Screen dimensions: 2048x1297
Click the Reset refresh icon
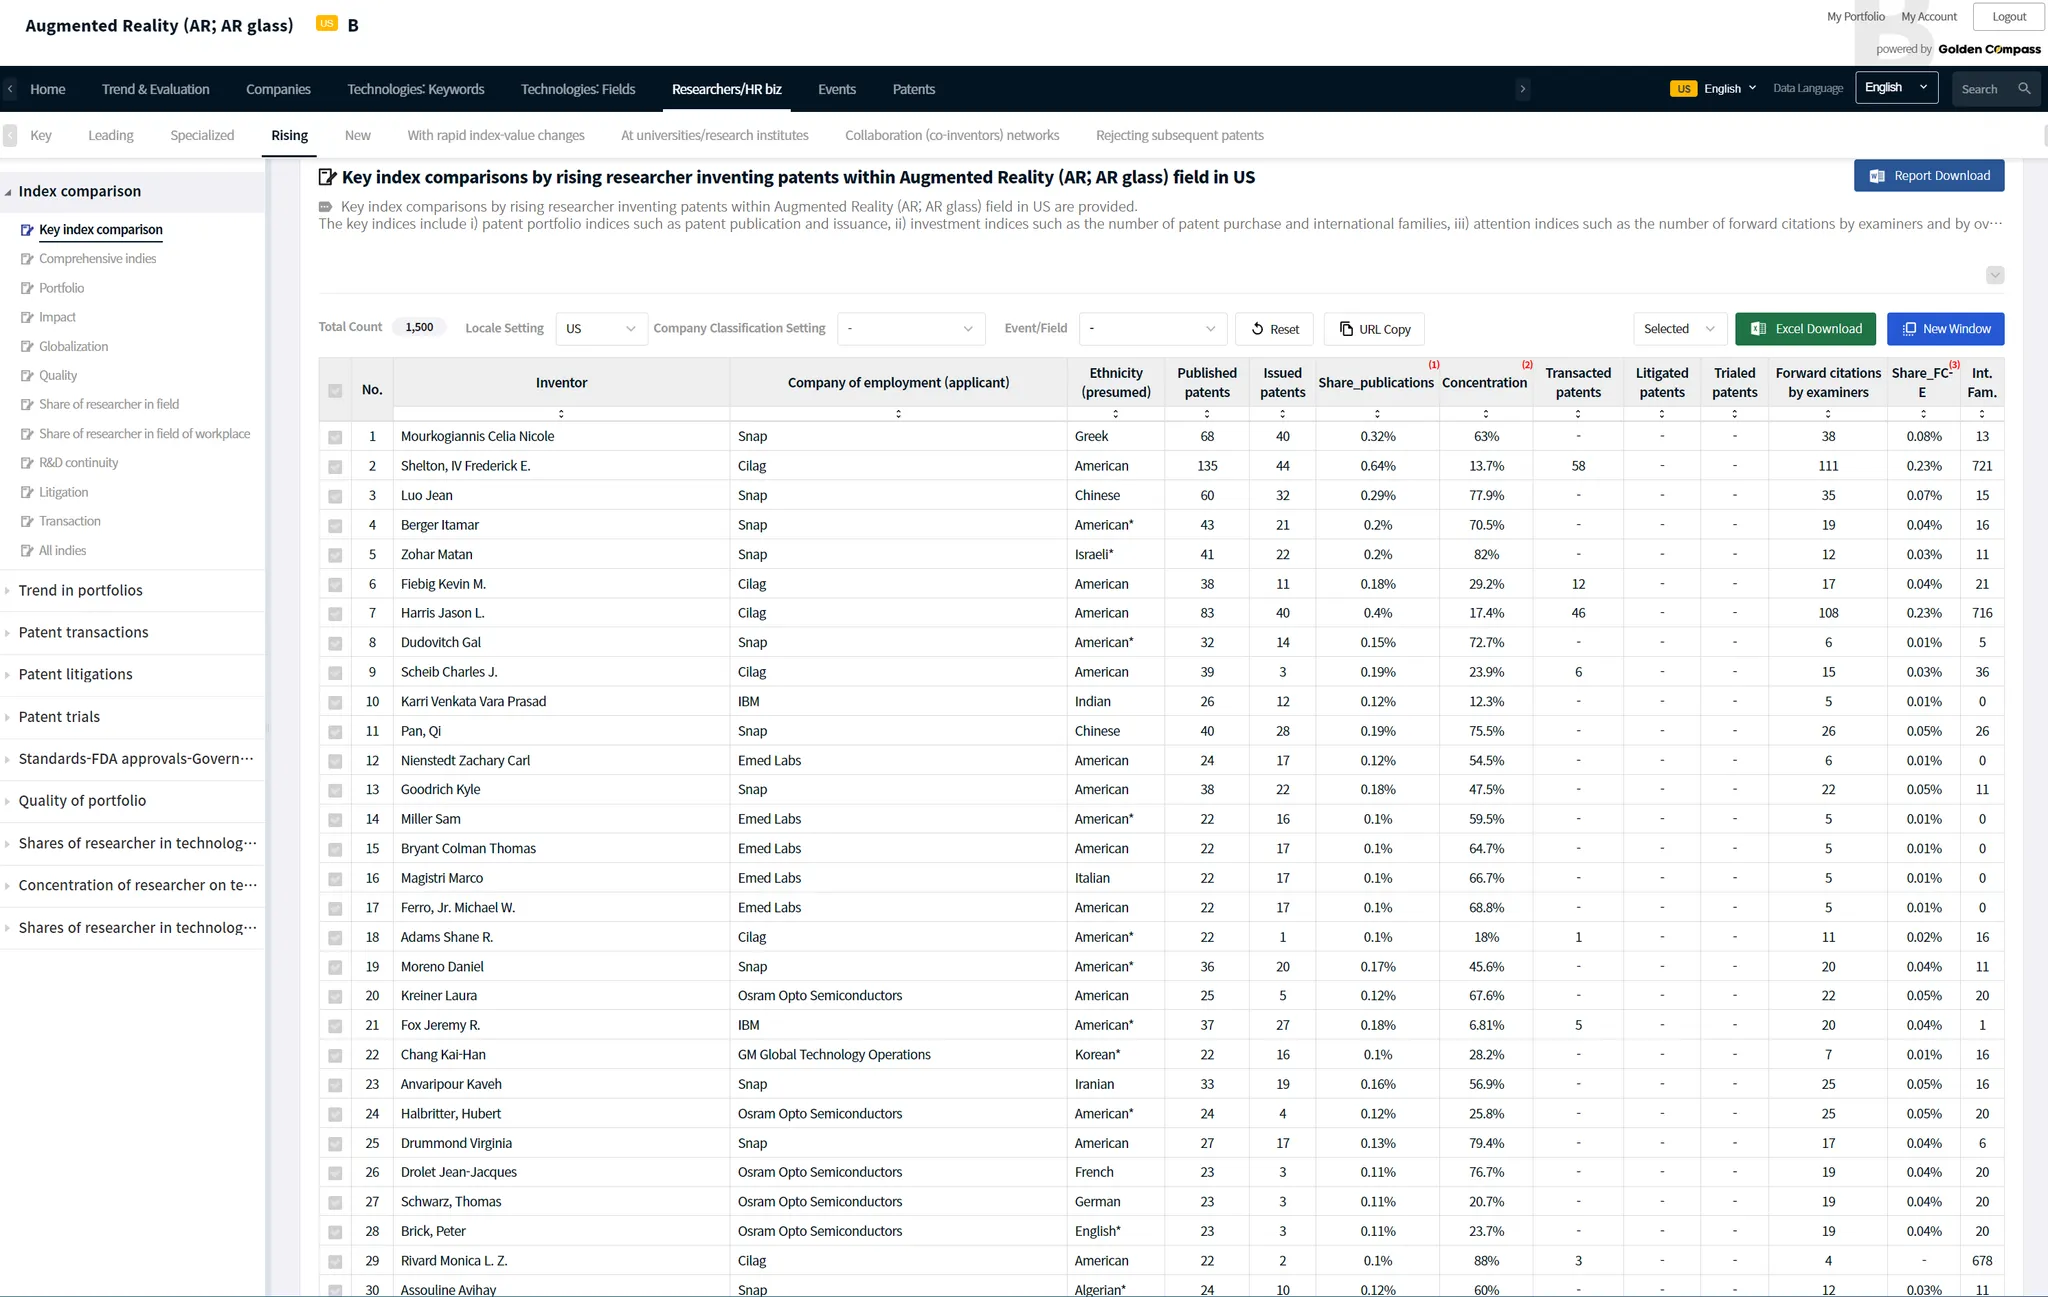point(1257,329)
